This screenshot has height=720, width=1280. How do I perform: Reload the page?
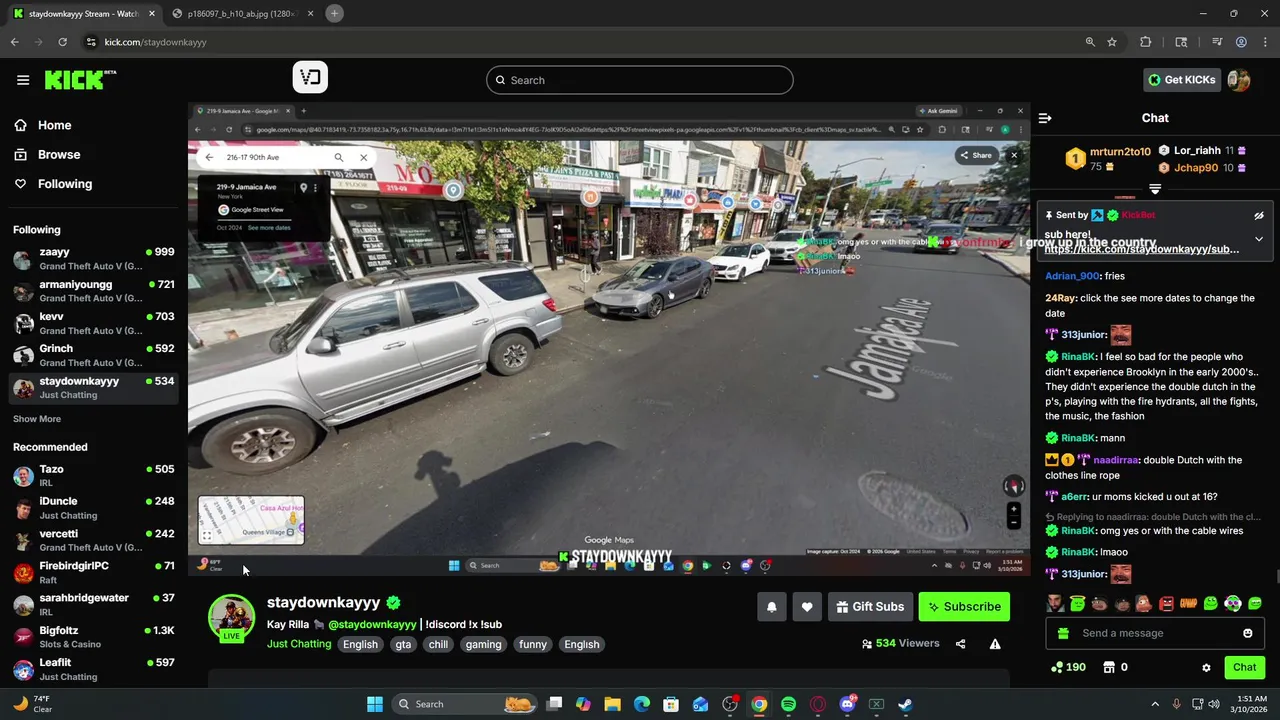click(x=62, y=42)
